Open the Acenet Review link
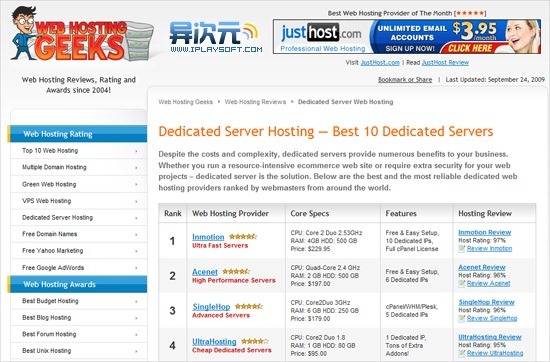Screen dimensions: 550x362 (482, 267)
